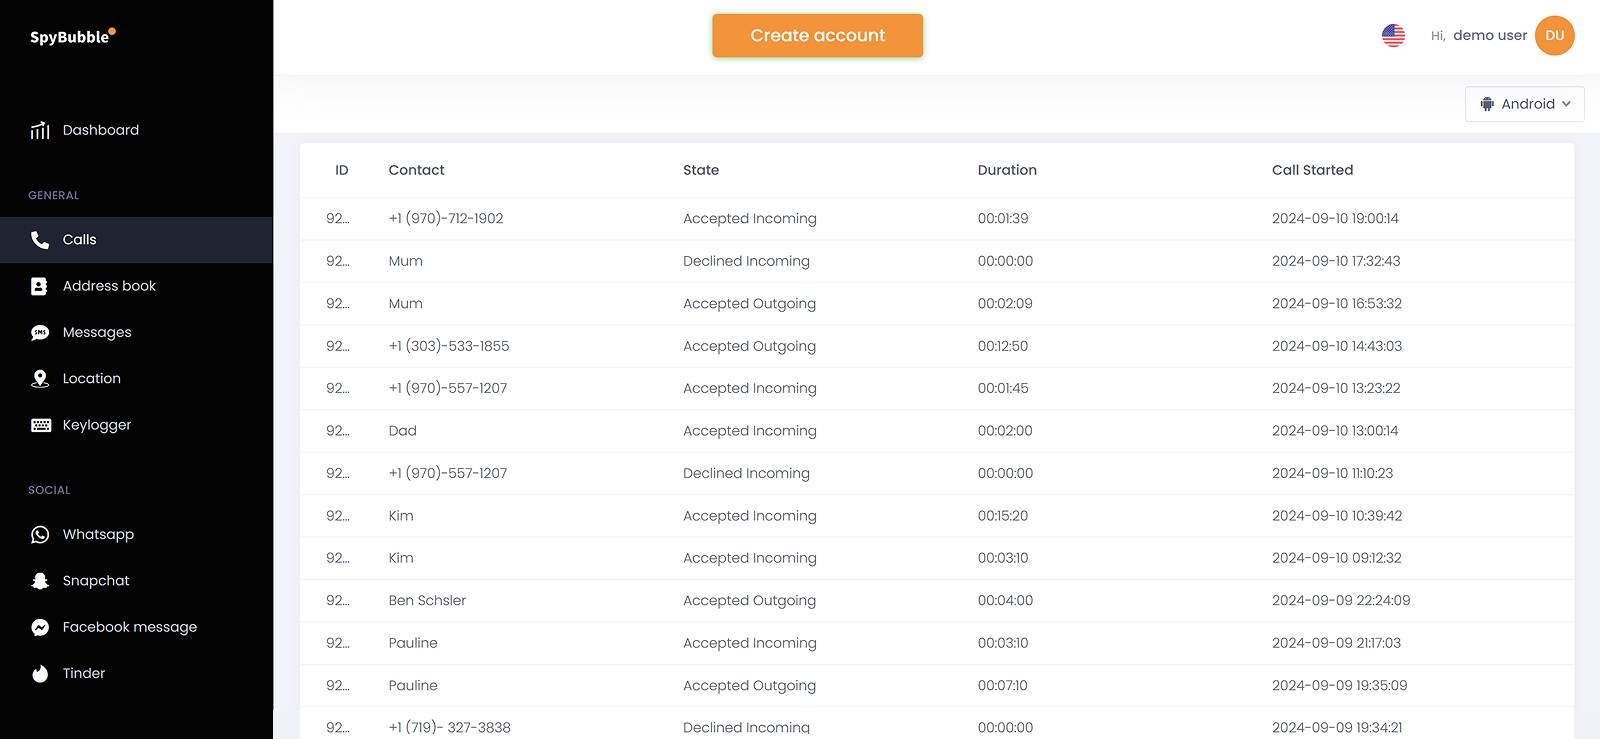The width and height of the screenshot is (1600, 739).
Task: Click timestamp 2024-09-10 09:12:32
Action: [1337, 559]
